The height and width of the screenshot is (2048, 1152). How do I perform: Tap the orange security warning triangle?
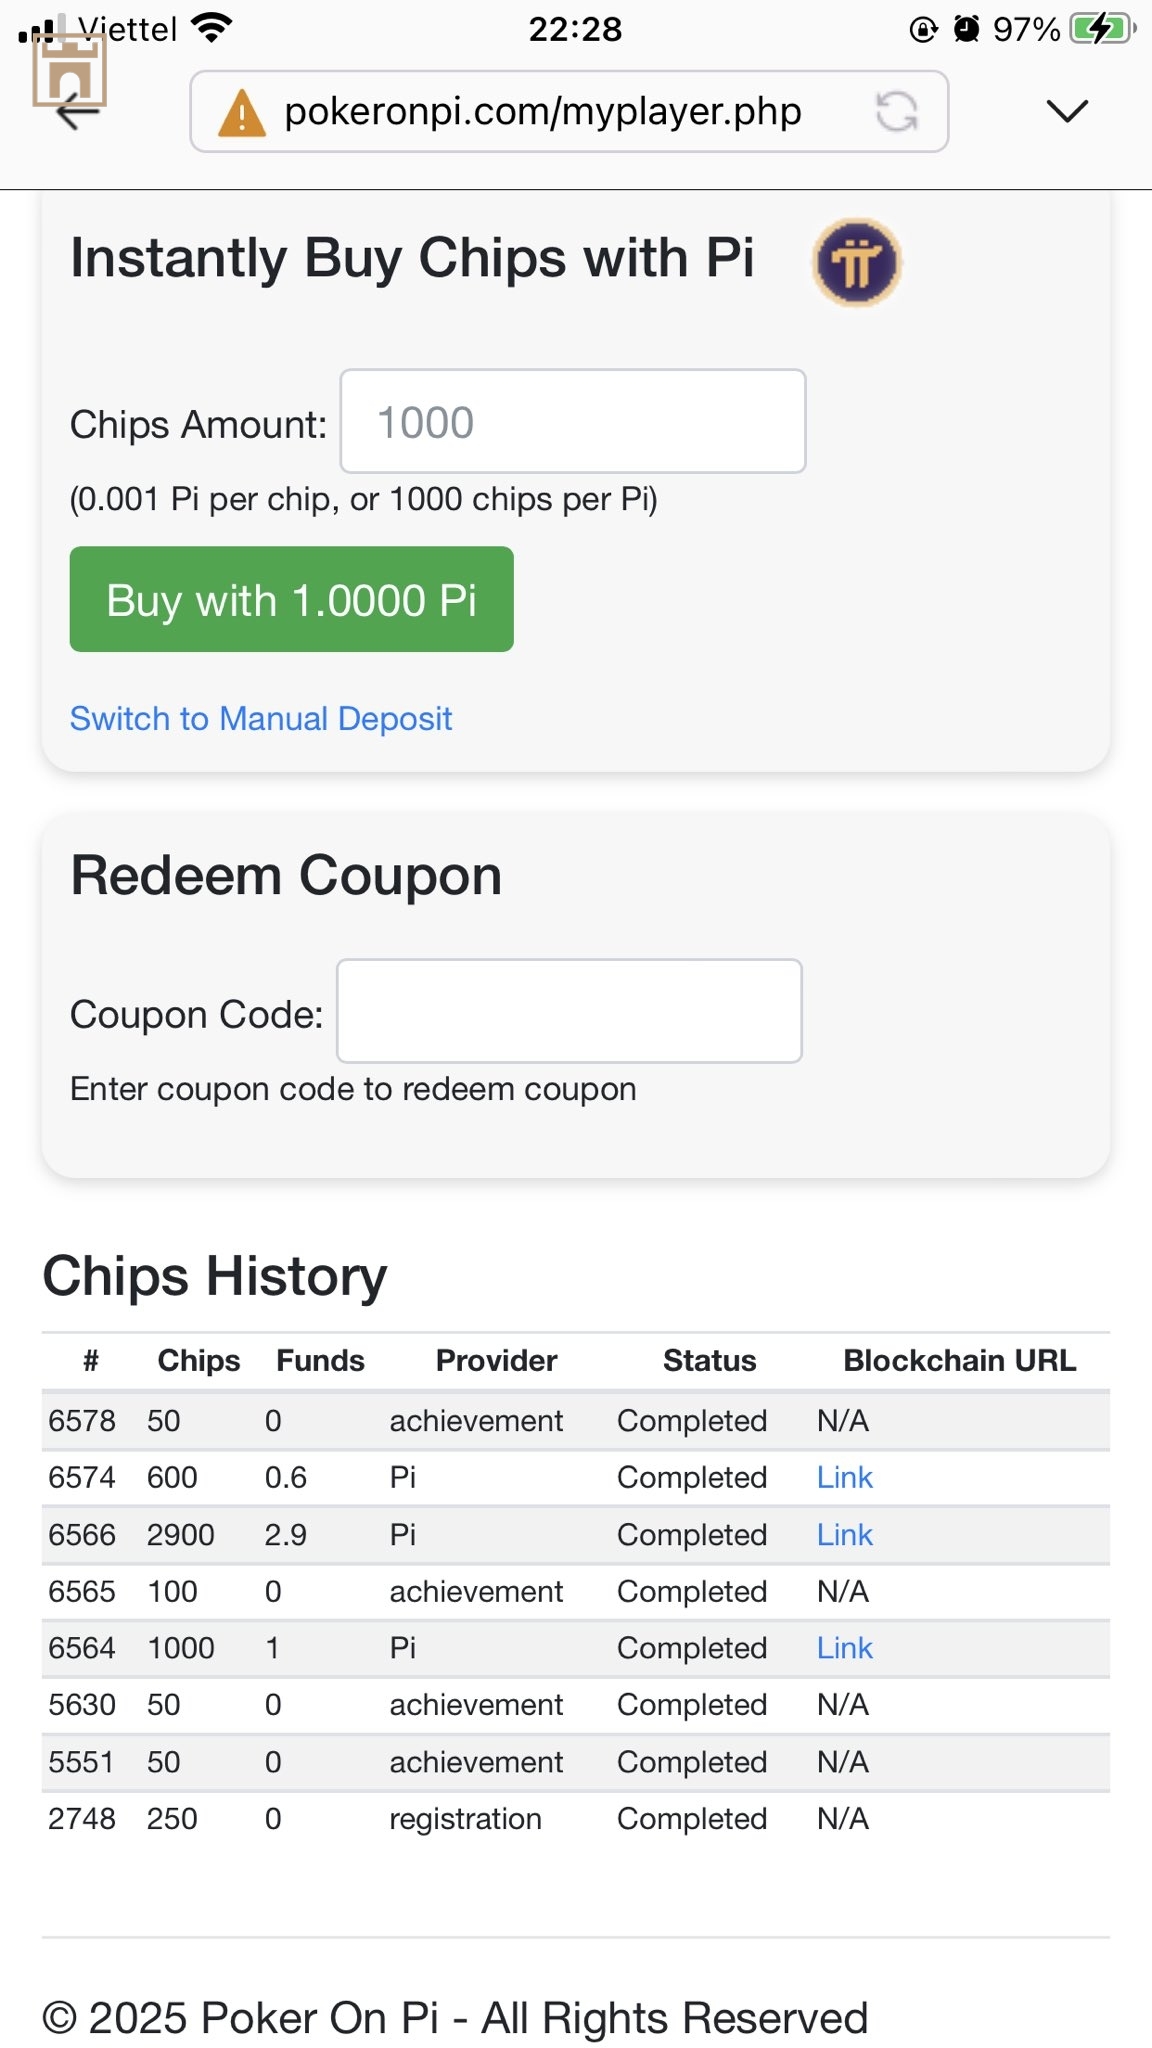241,112
